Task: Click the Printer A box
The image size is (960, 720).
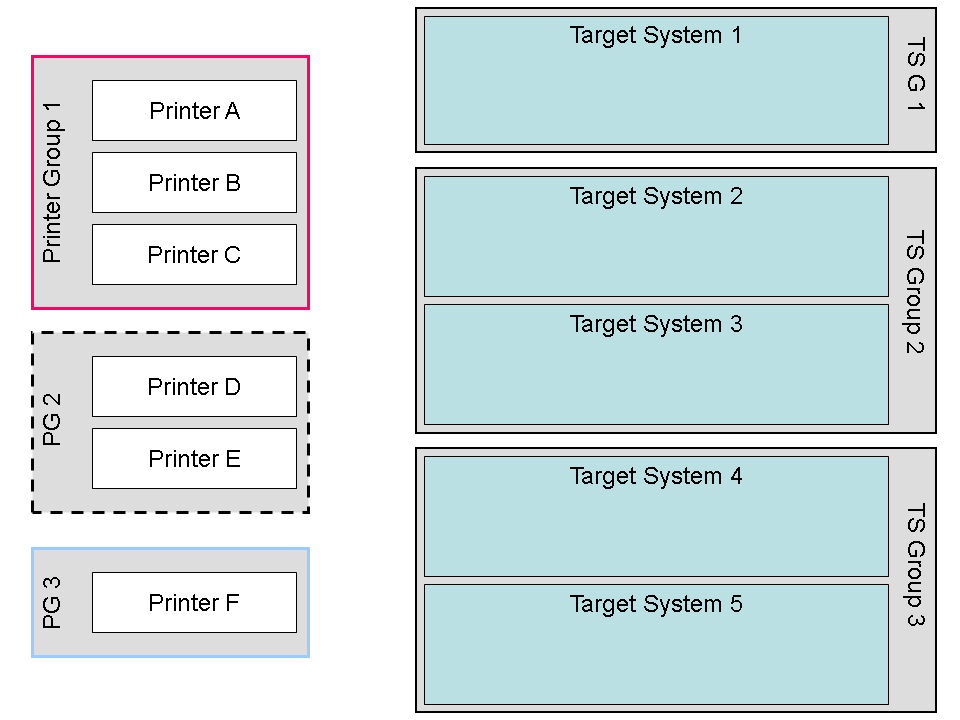Action: point(194,110)
